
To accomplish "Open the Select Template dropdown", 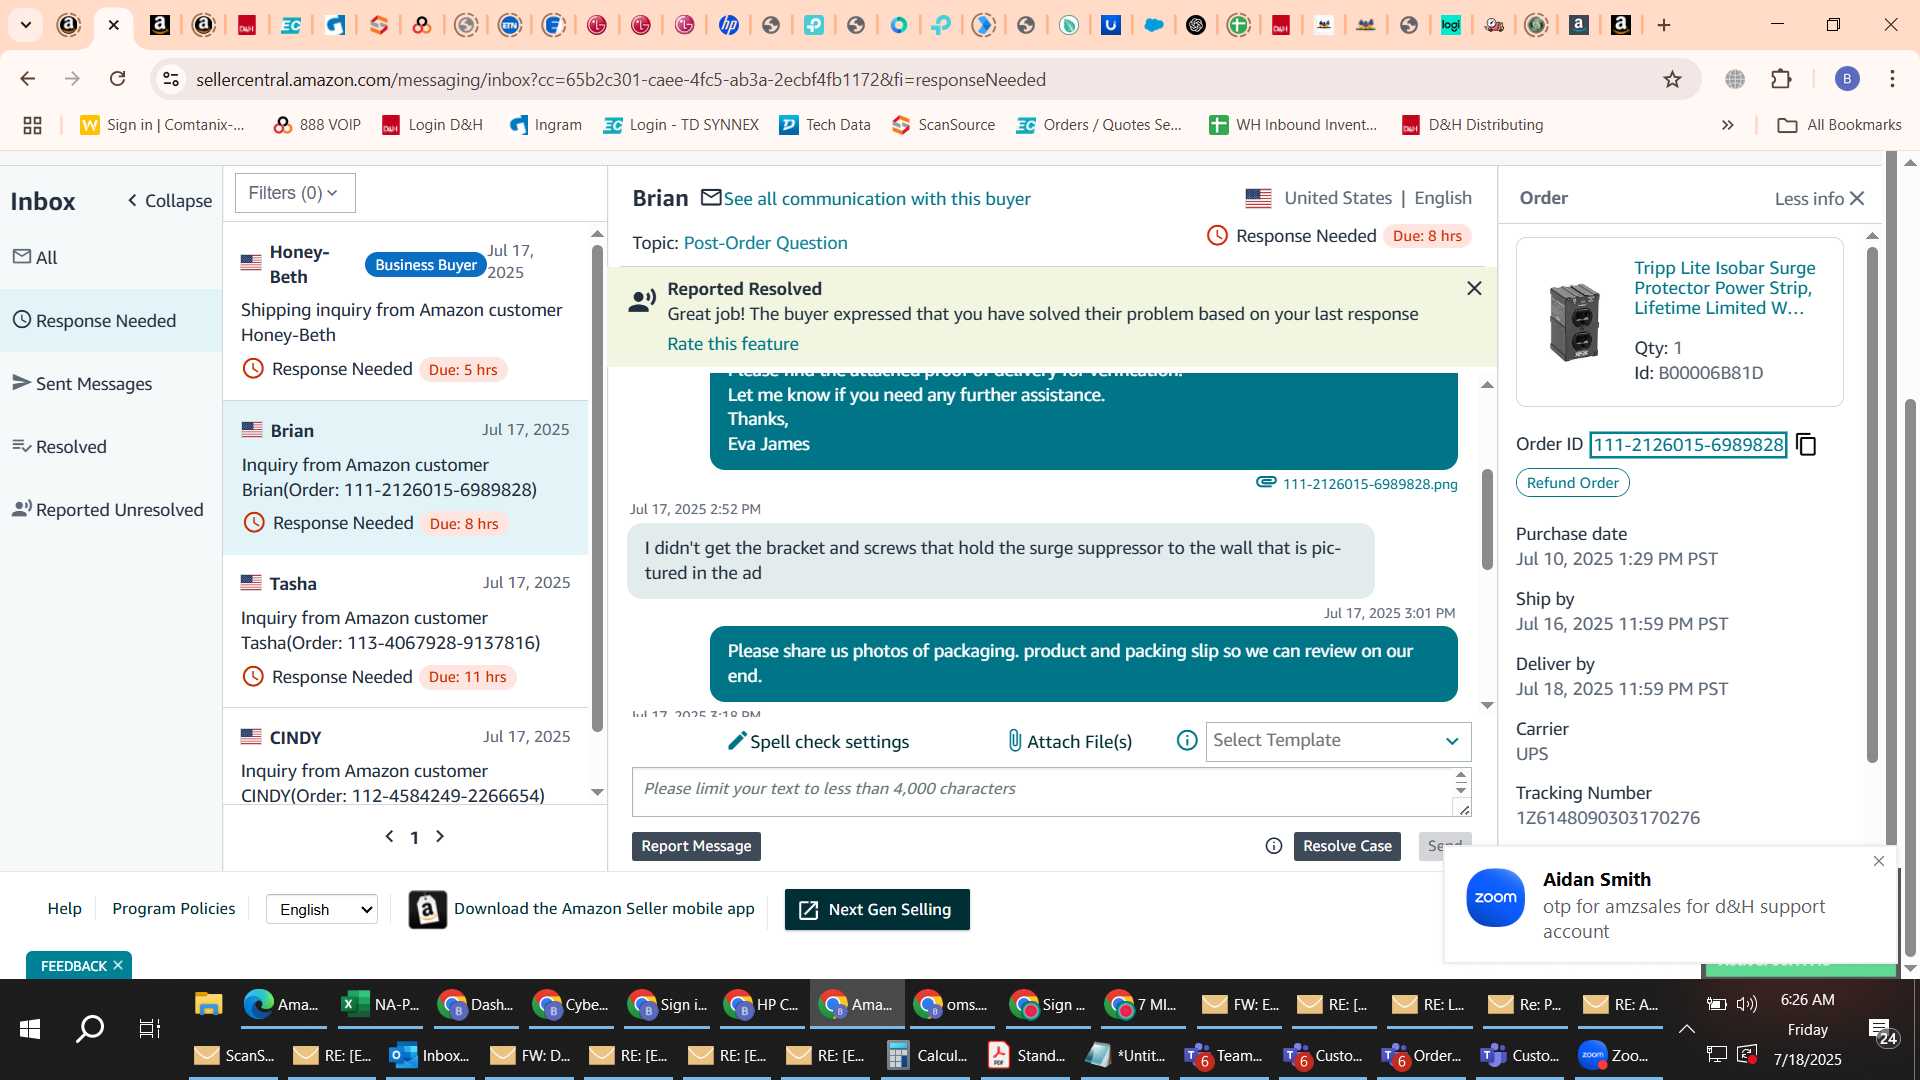I will pos(1338,741).
